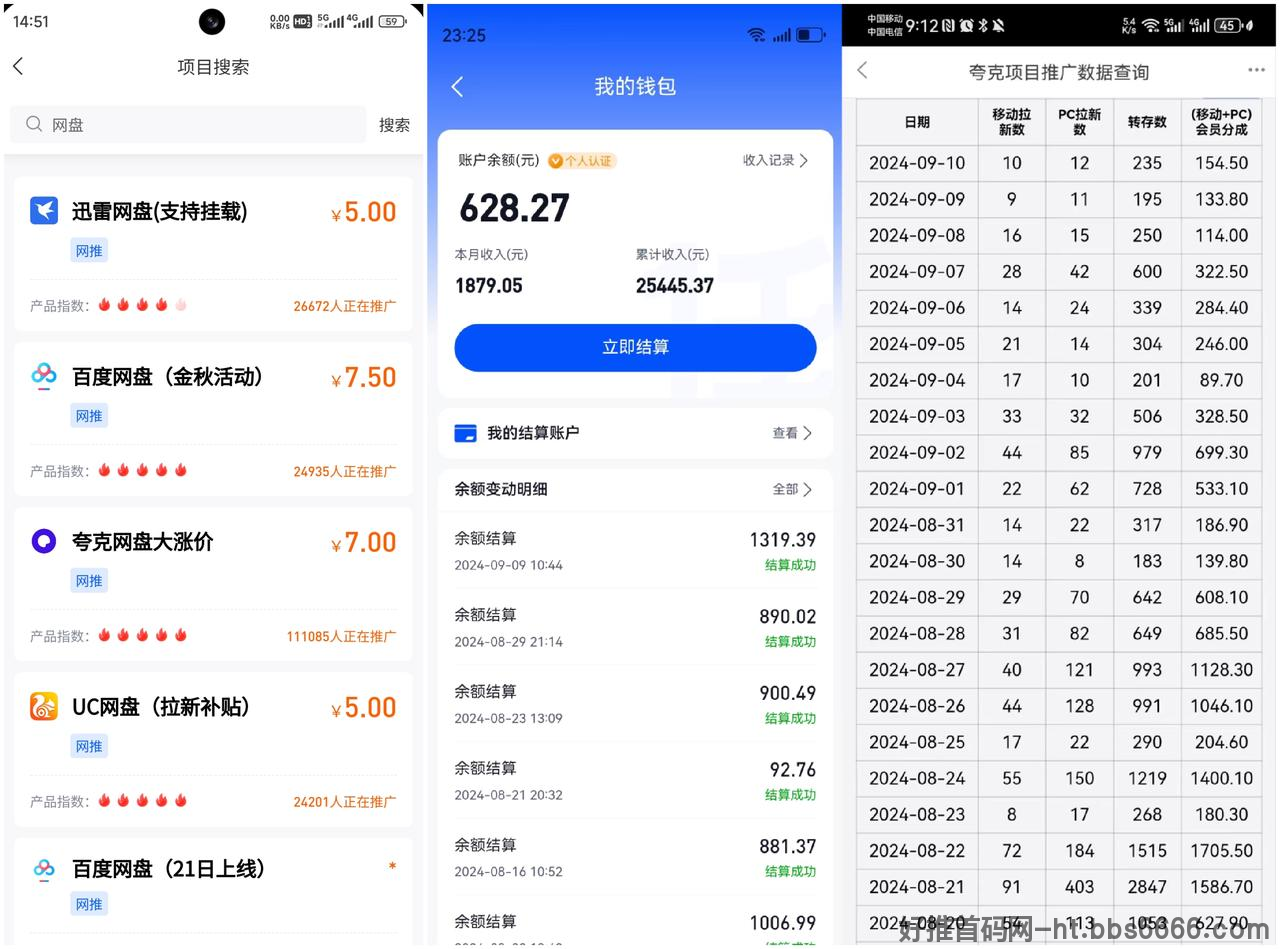1280x949 pixels.
Task: Tap Wi-Fi icon in wallet status bar
Action: point(756,35)
